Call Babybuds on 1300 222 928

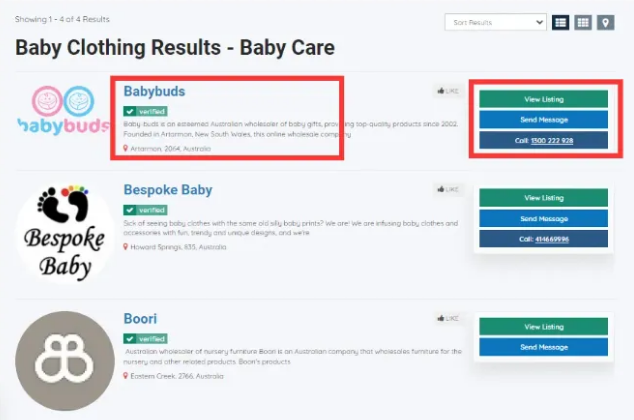543,141
